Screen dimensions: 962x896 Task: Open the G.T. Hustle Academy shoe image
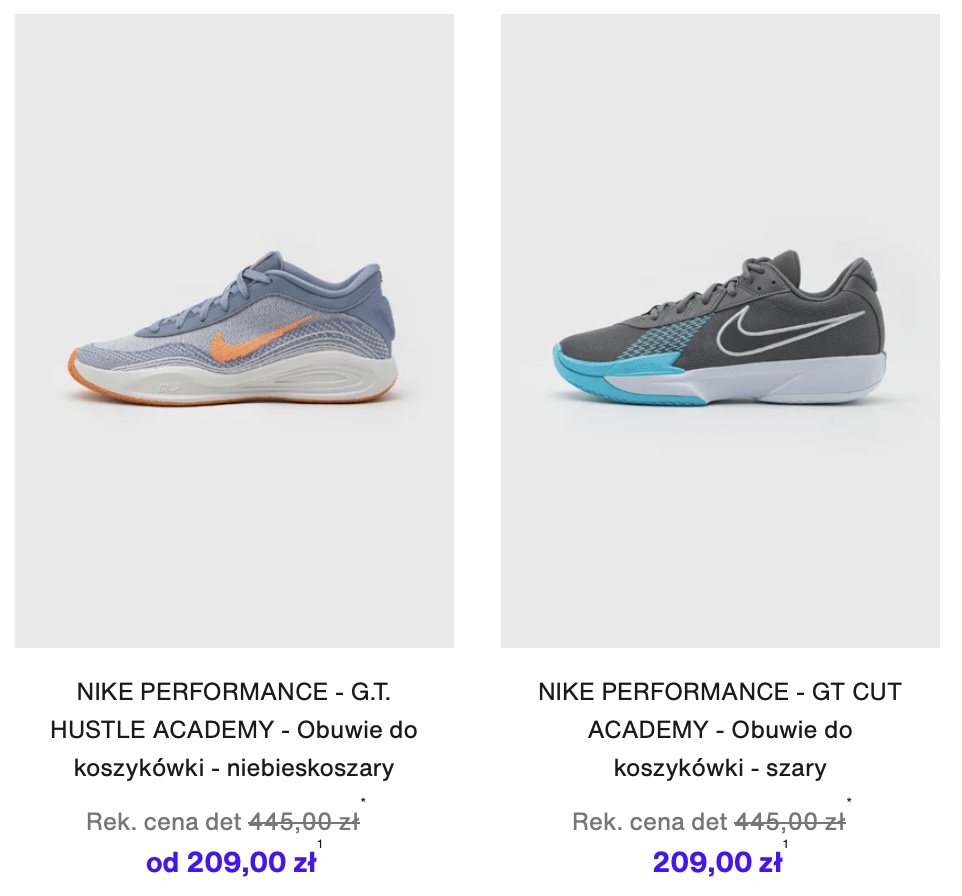(x=234, y=331)
